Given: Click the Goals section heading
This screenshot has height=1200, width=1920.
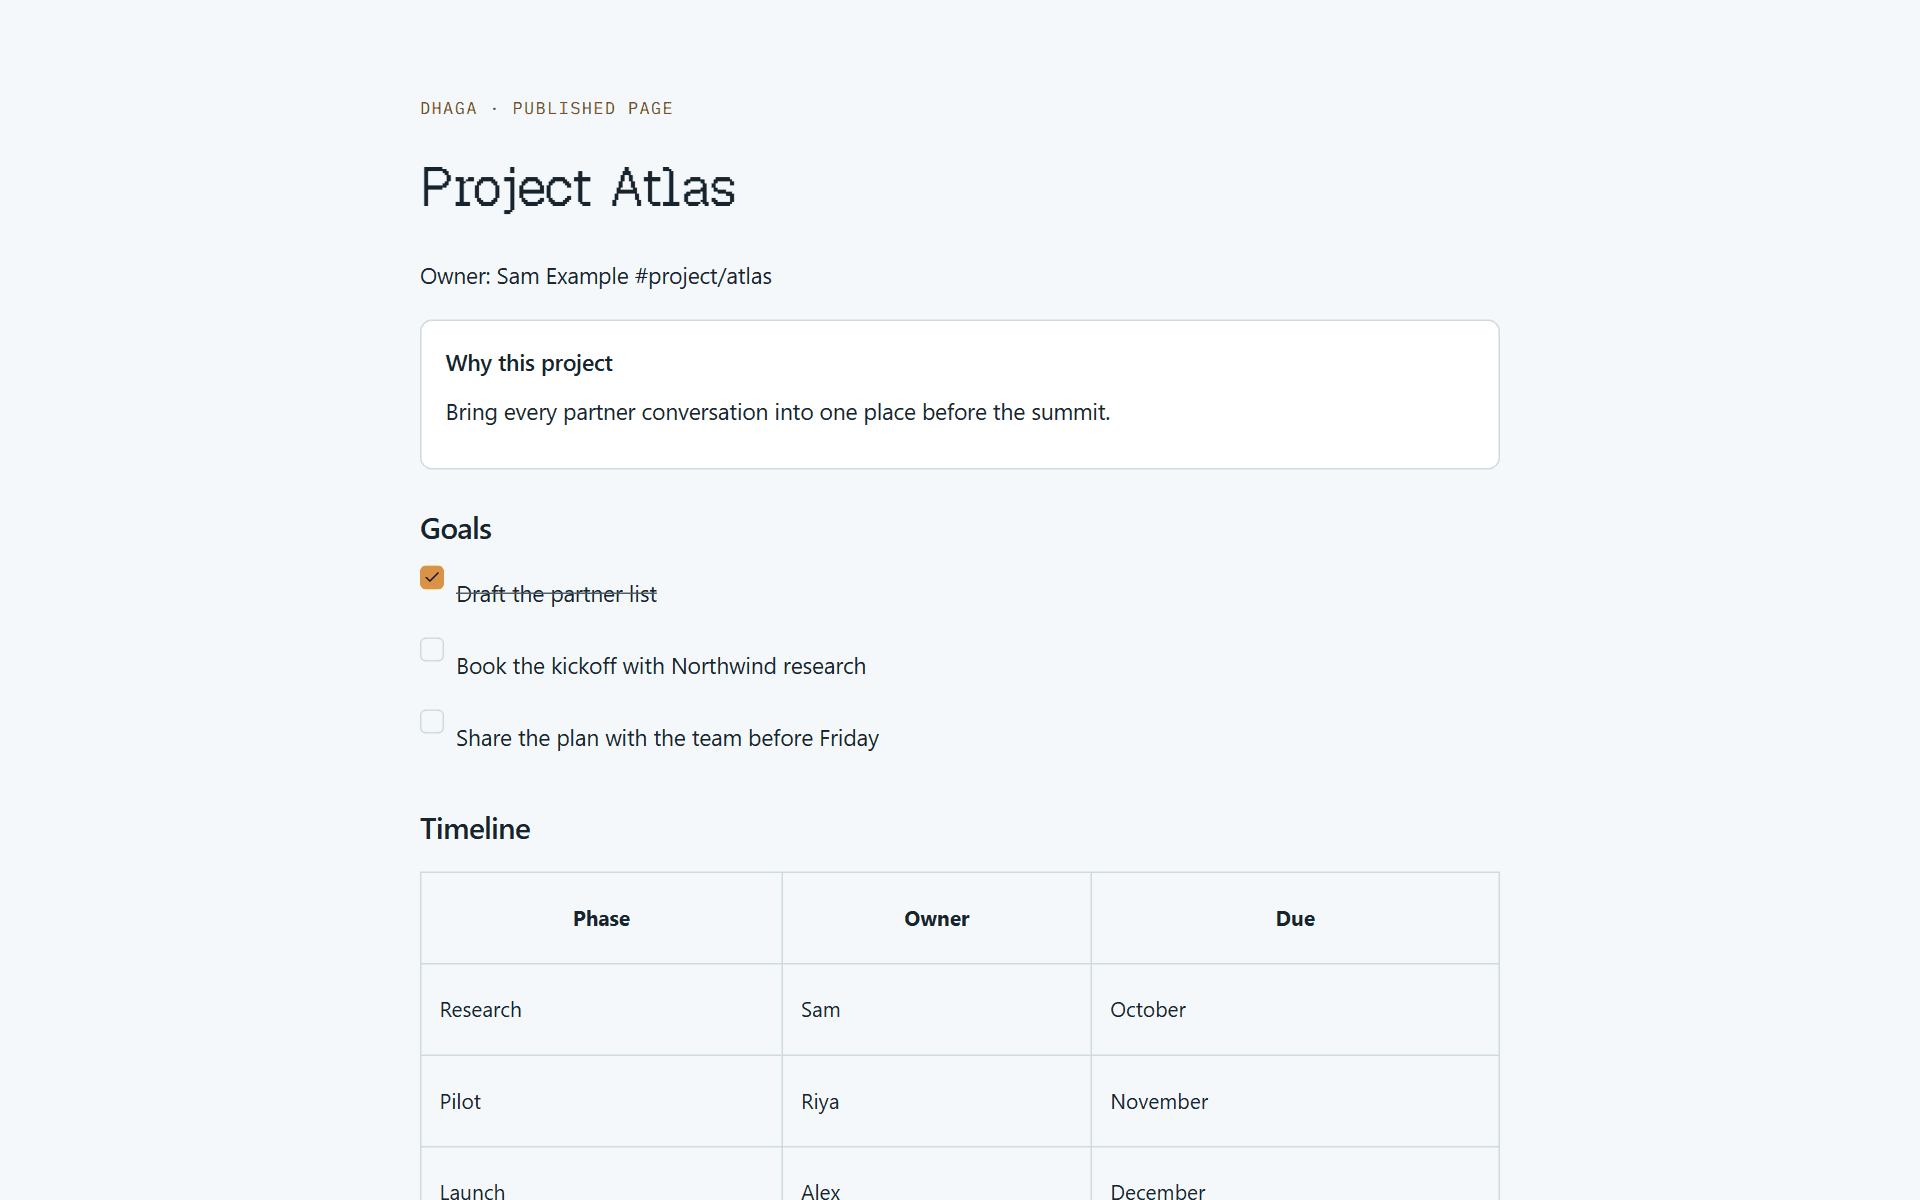Looking at the screenshot, I should pos(456,529).
